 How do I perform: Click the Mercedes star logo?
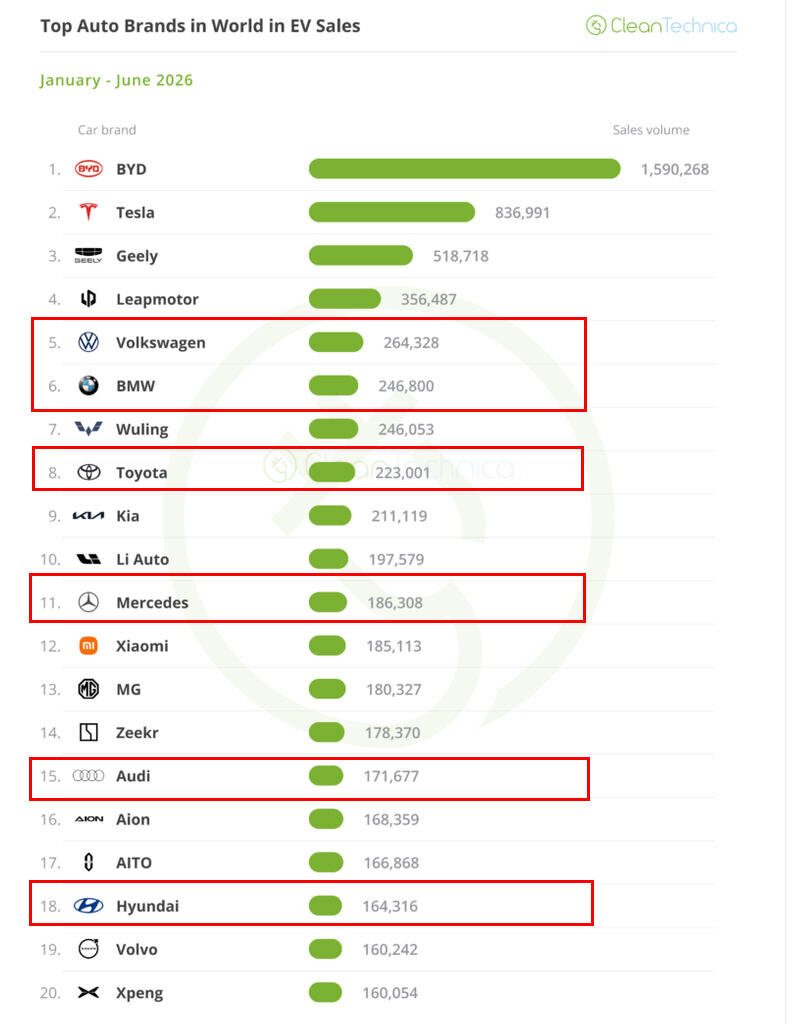click(88, 602)
